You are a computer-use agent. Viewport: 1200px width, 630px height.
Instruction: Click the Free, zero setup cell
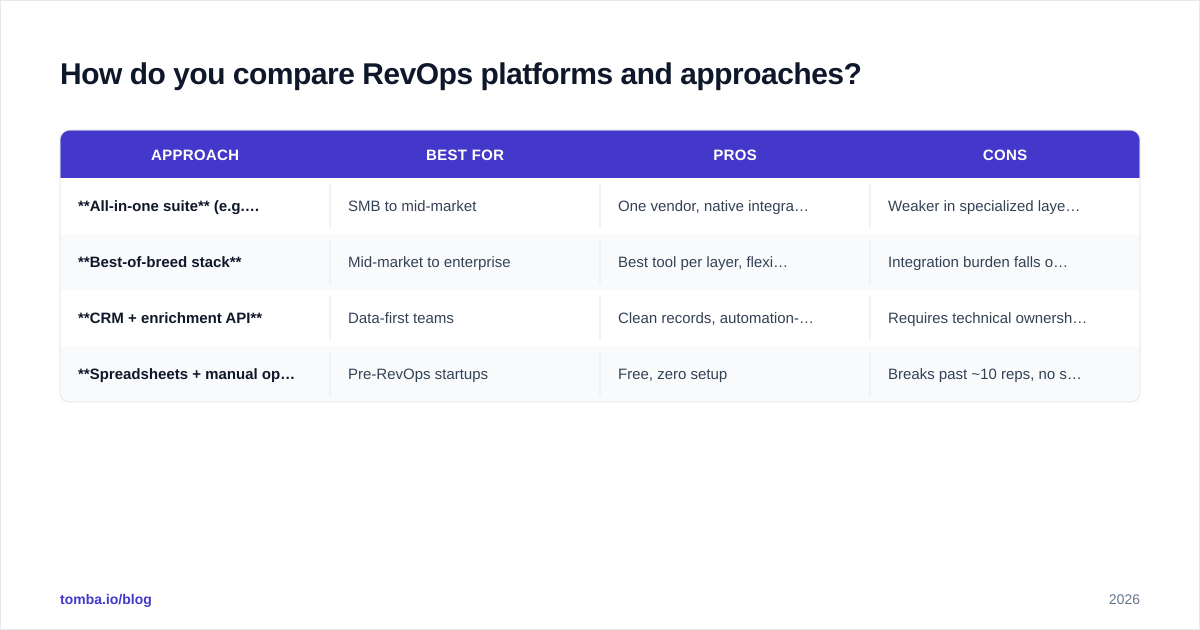pos(735,374)
